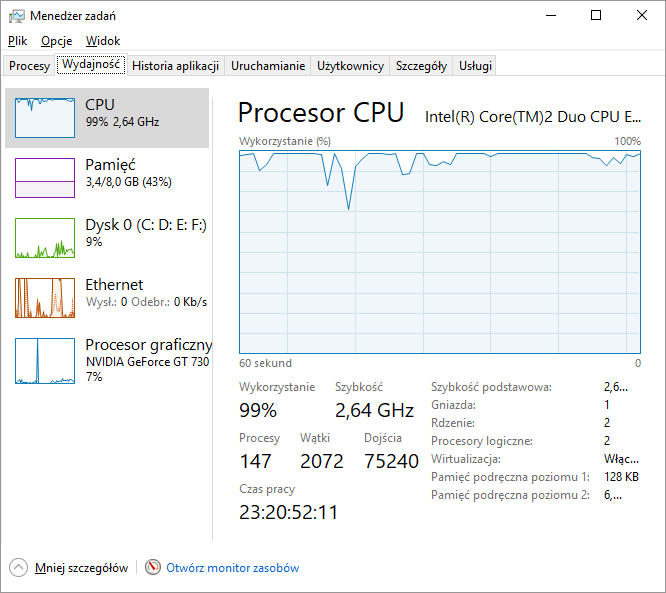Open the Procesor graficzny GPU graph
This screenshot has height=593, width=666.
pyautogui.click(x=45, y=361)
